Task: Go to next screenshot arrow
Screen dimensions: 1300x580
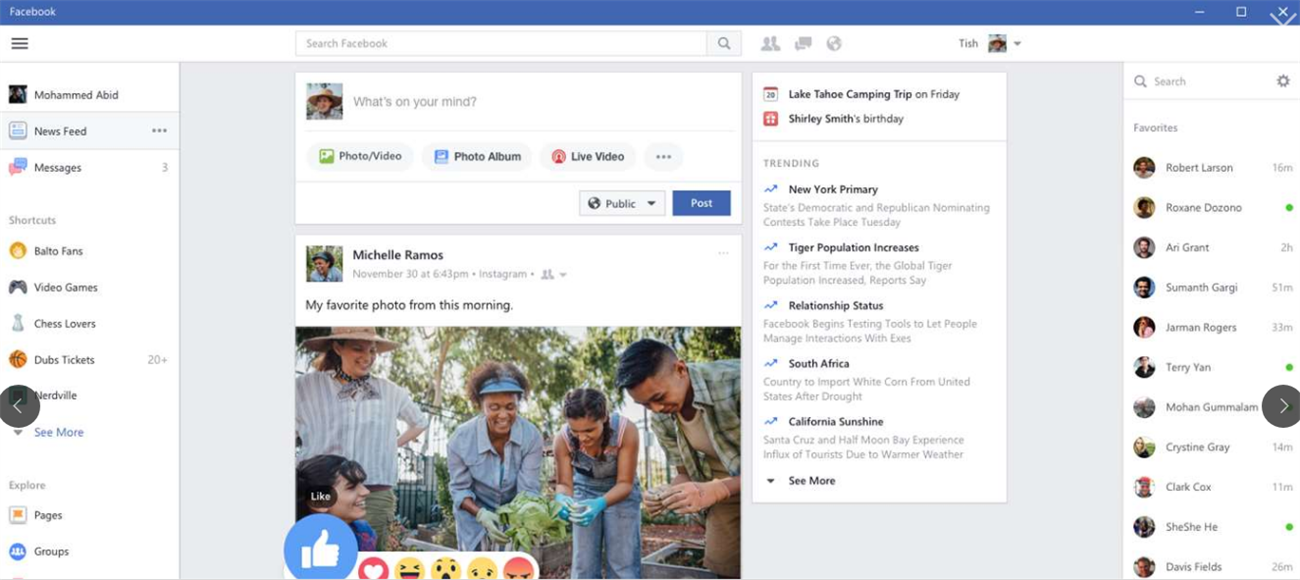Action: [1282, 406]
